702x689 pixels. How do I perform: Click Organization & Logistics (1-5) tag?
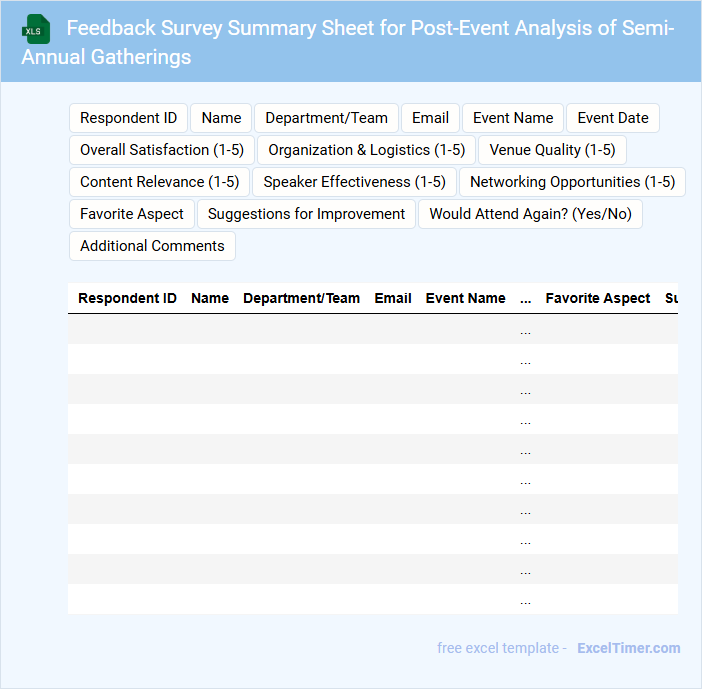(366, 150)
